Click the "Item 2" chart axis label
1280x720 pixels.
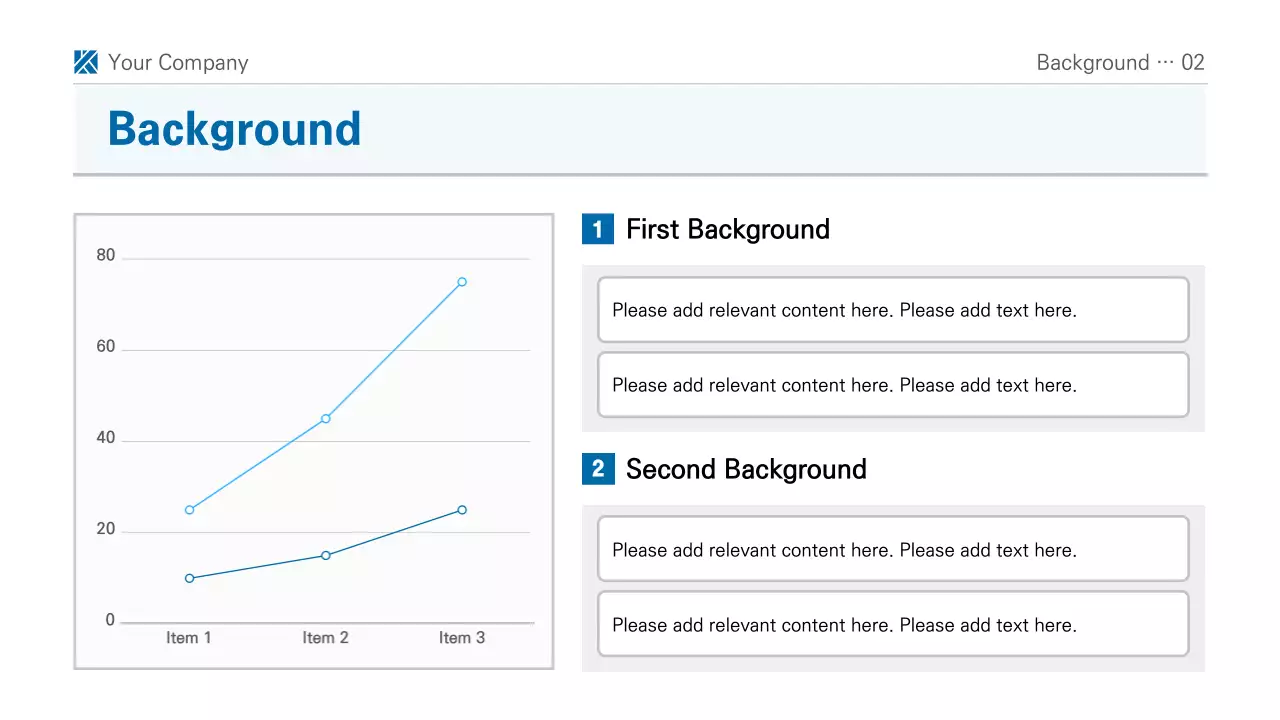(326, 638)
